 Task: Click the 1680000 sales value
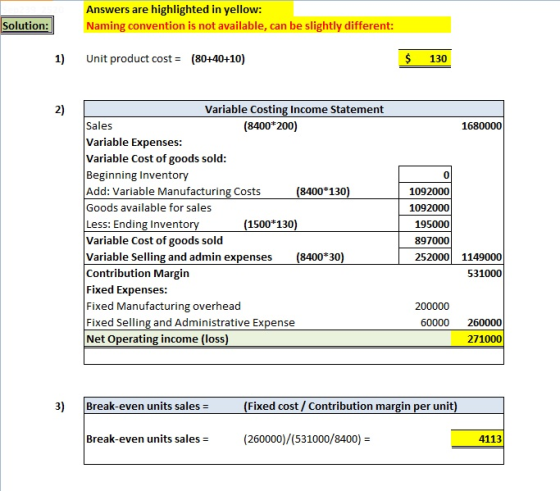click(x=481, y=126)
